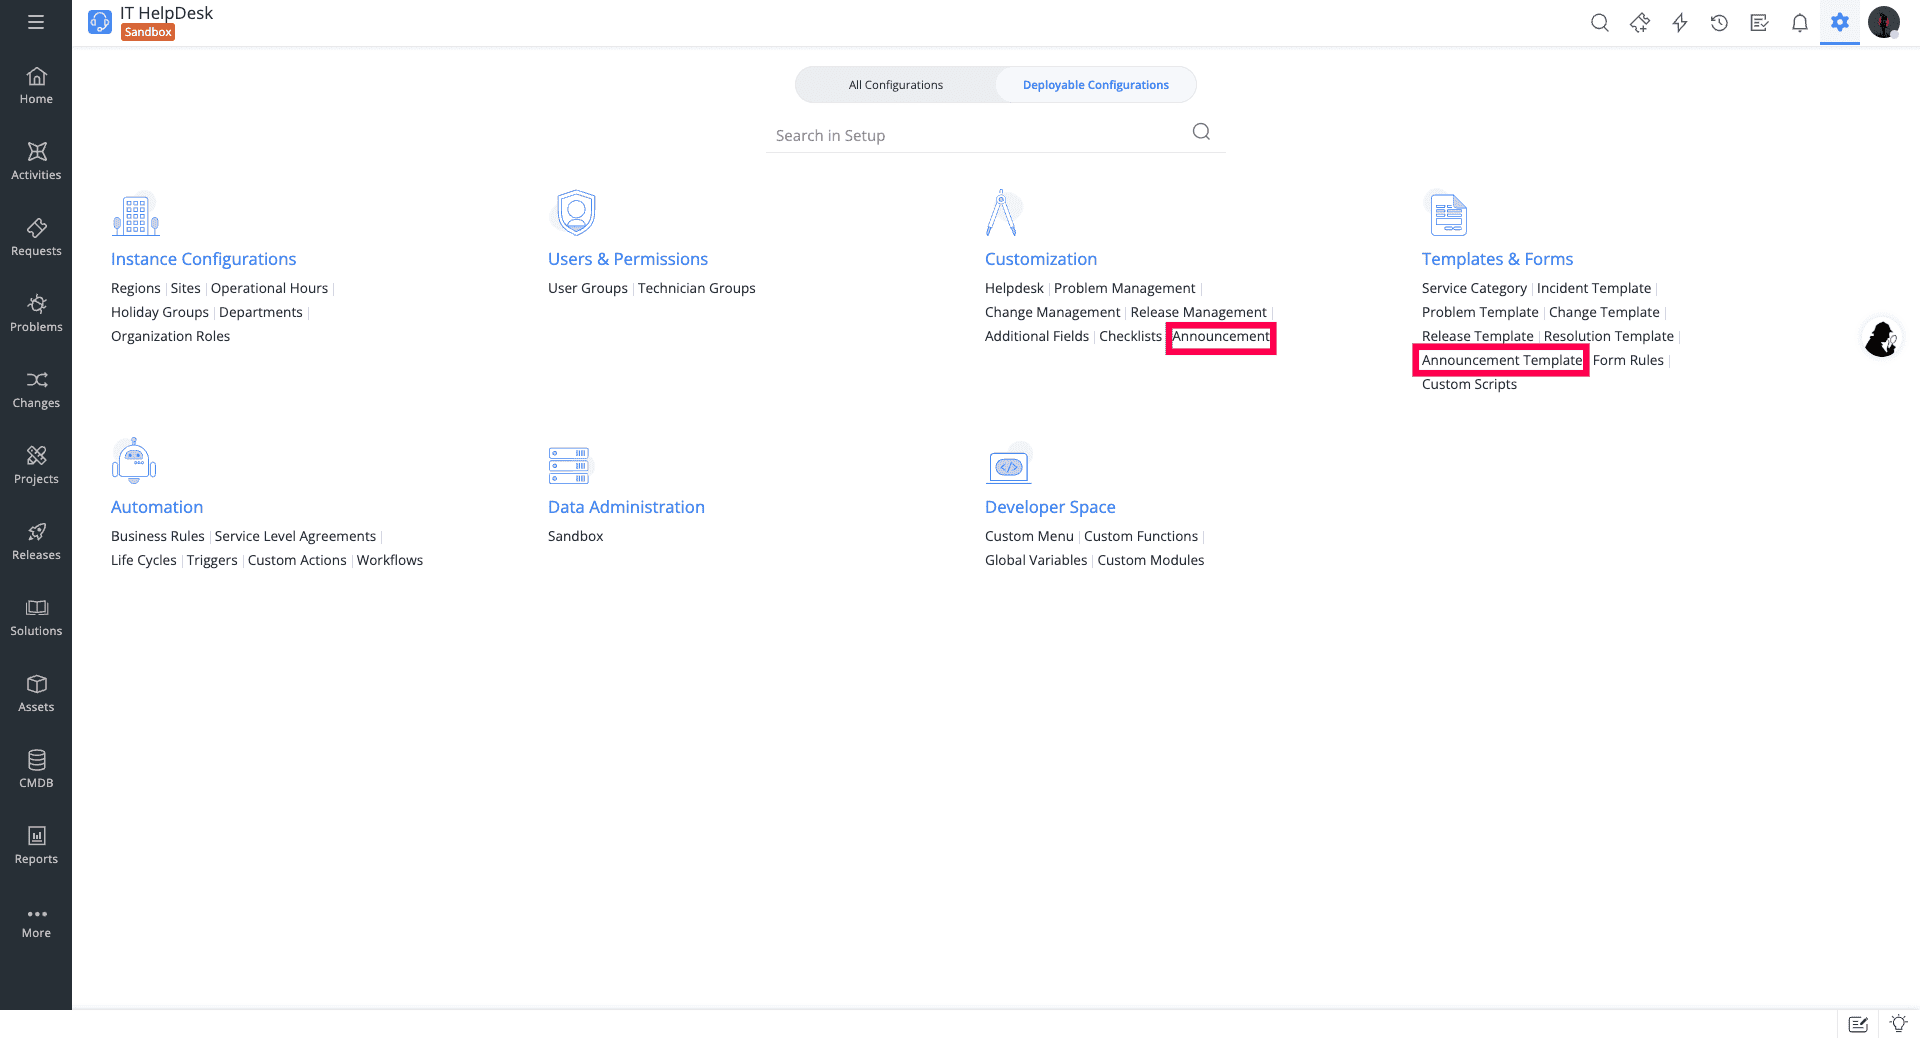Open the Zia assistant floating icon
The height and width of the screenshot is (1038, 1920).
[1882, 338]
